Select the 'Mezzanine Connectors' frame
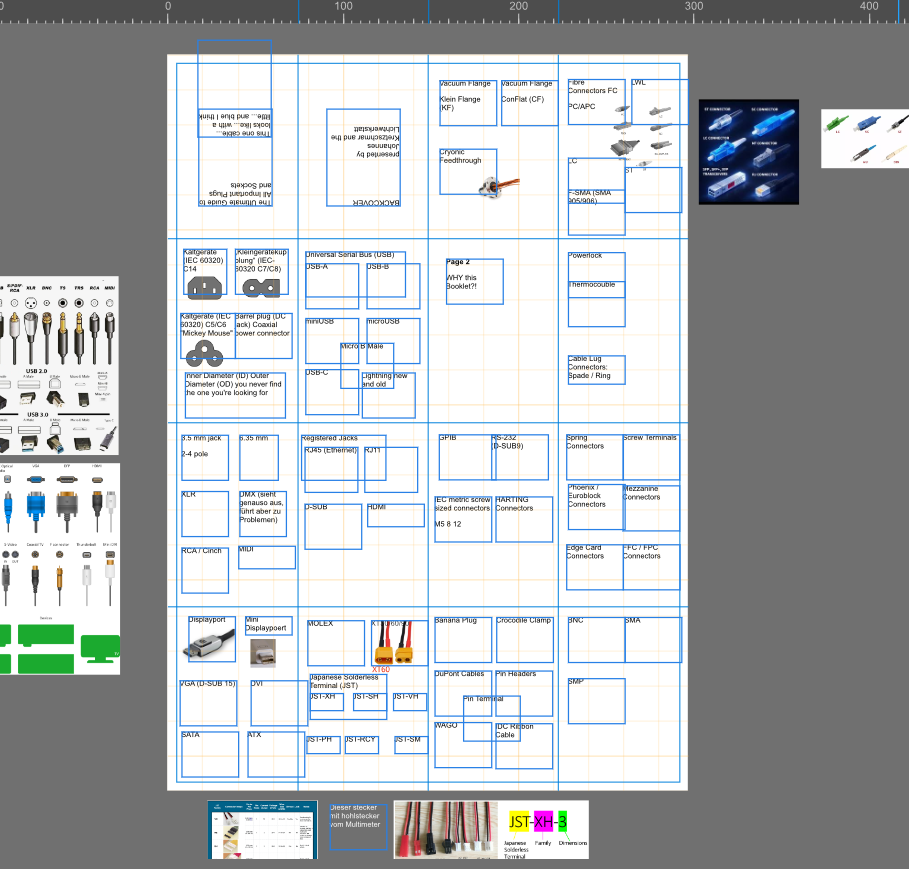909x869 pixels. [652, 508]
